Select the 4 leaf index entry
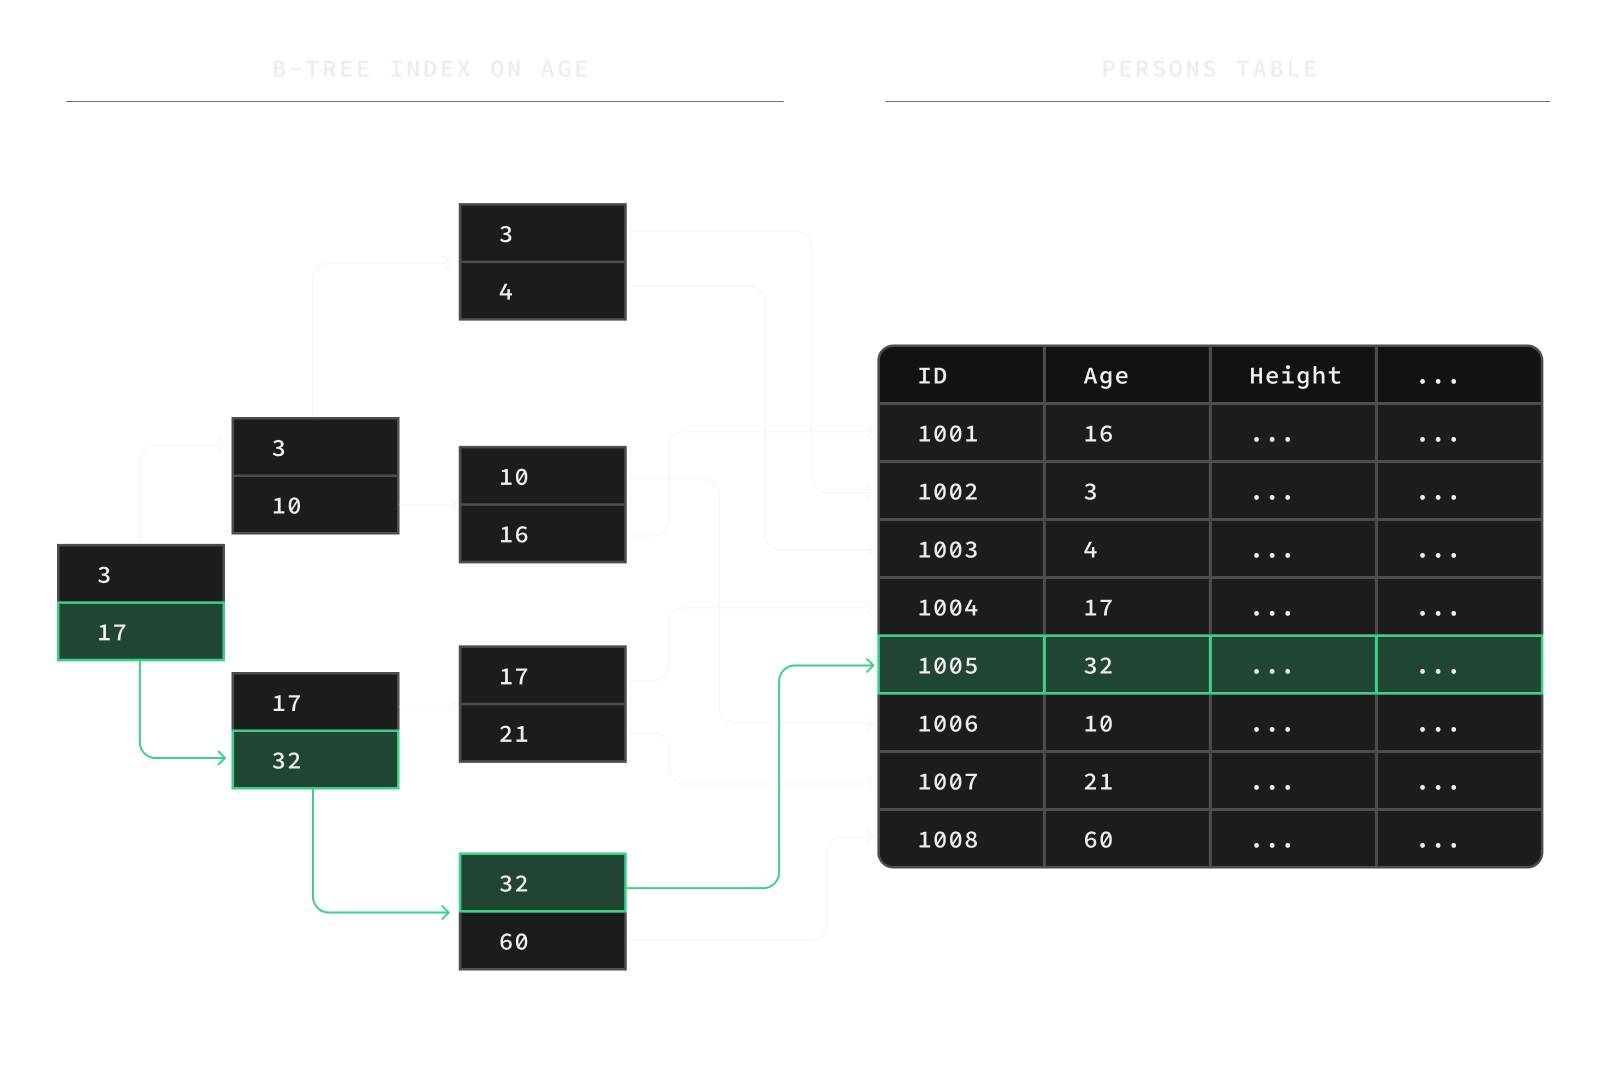Viewport: 1600px width, 1091px height. pyautogui.click(x=542, y=292)
